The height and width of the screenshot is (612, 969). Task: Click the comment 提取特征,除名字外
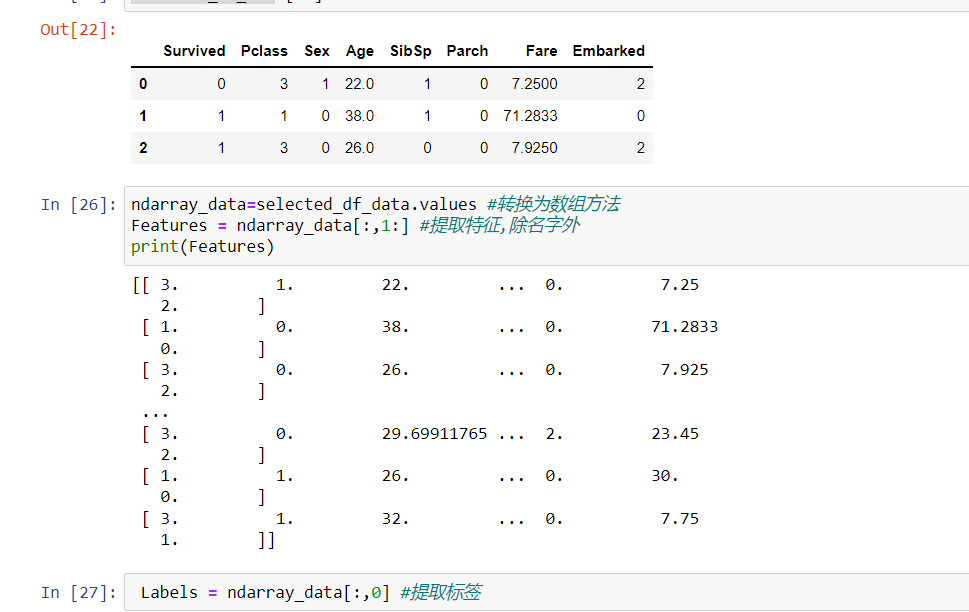(x=499, y=225)
